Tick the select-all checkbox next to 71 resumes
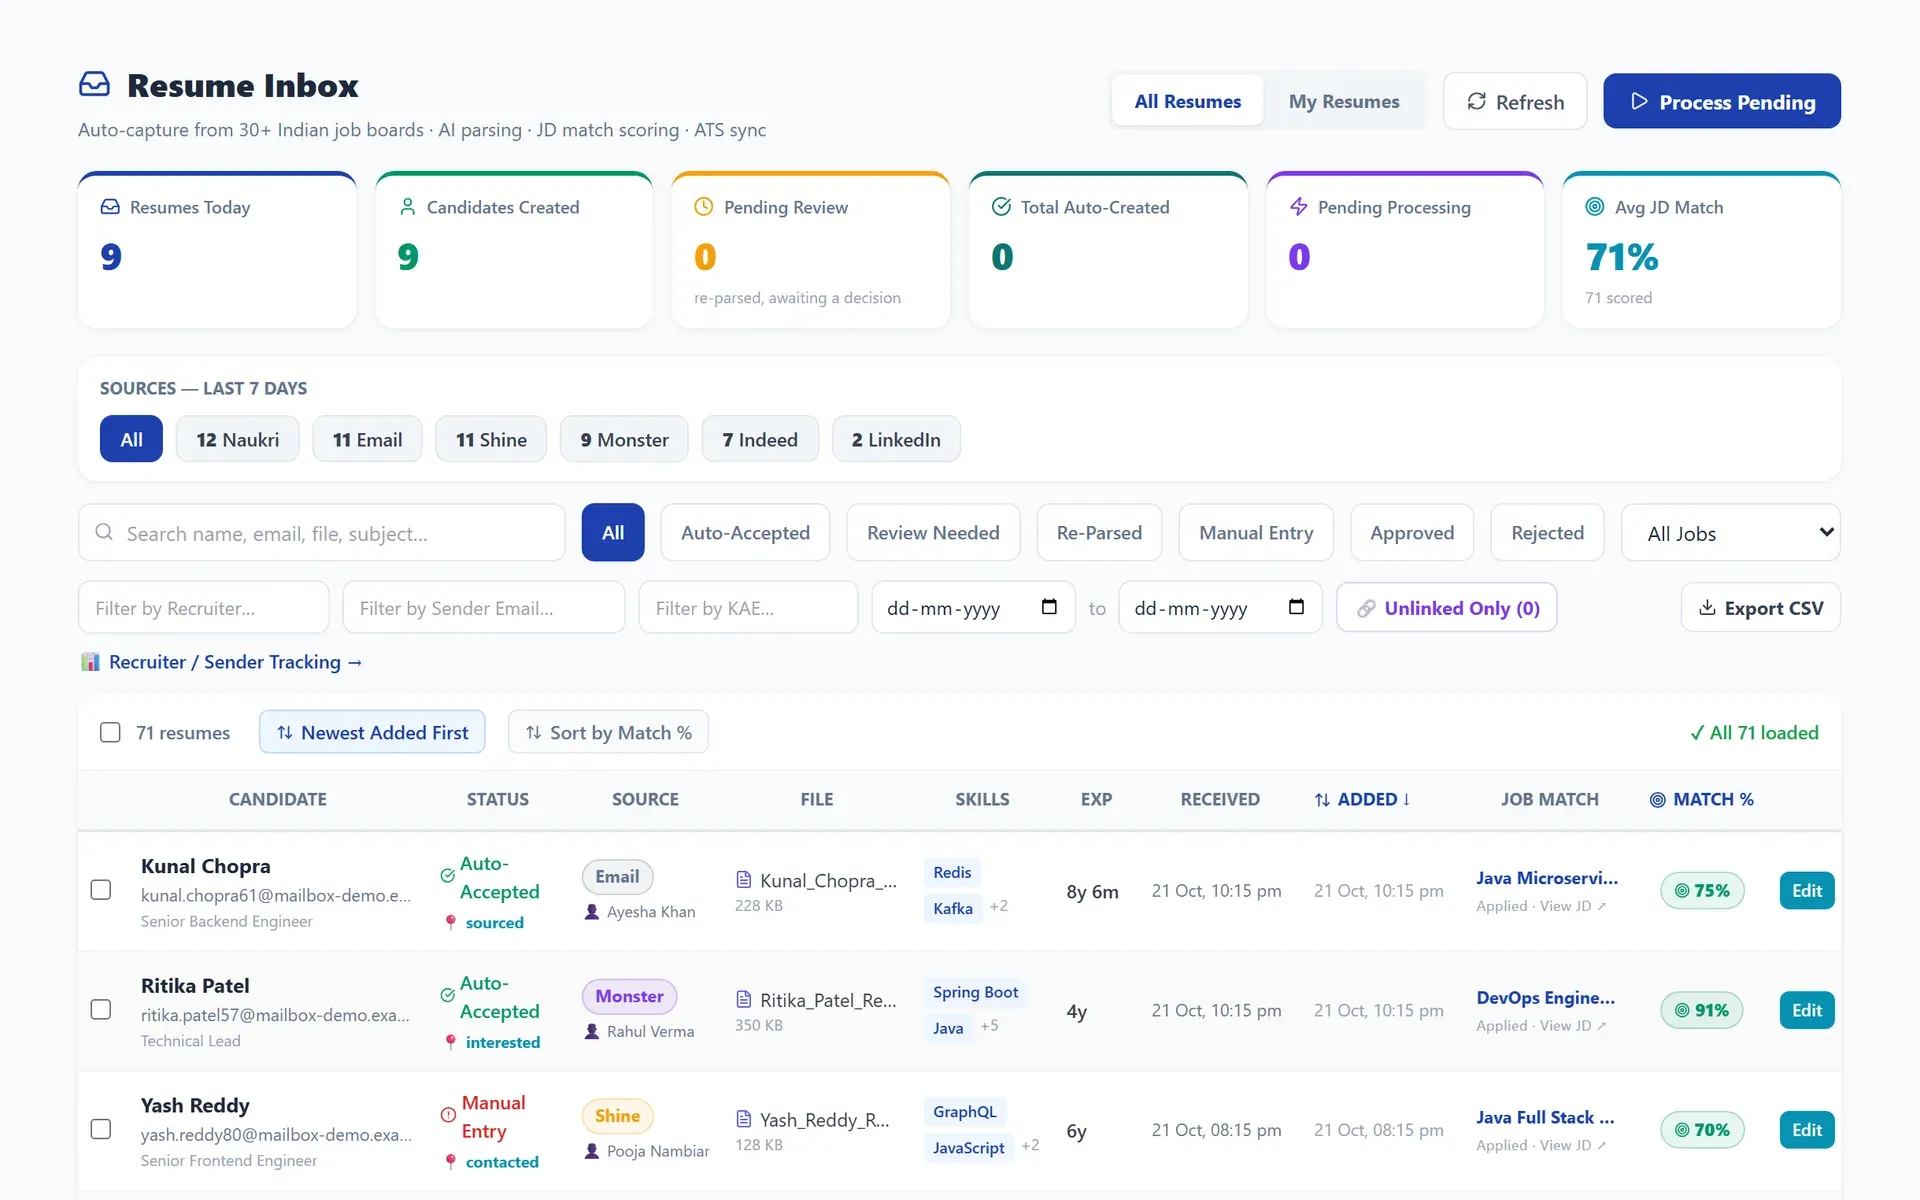This screenshot has width=1920, height=1200. point(110,733)
